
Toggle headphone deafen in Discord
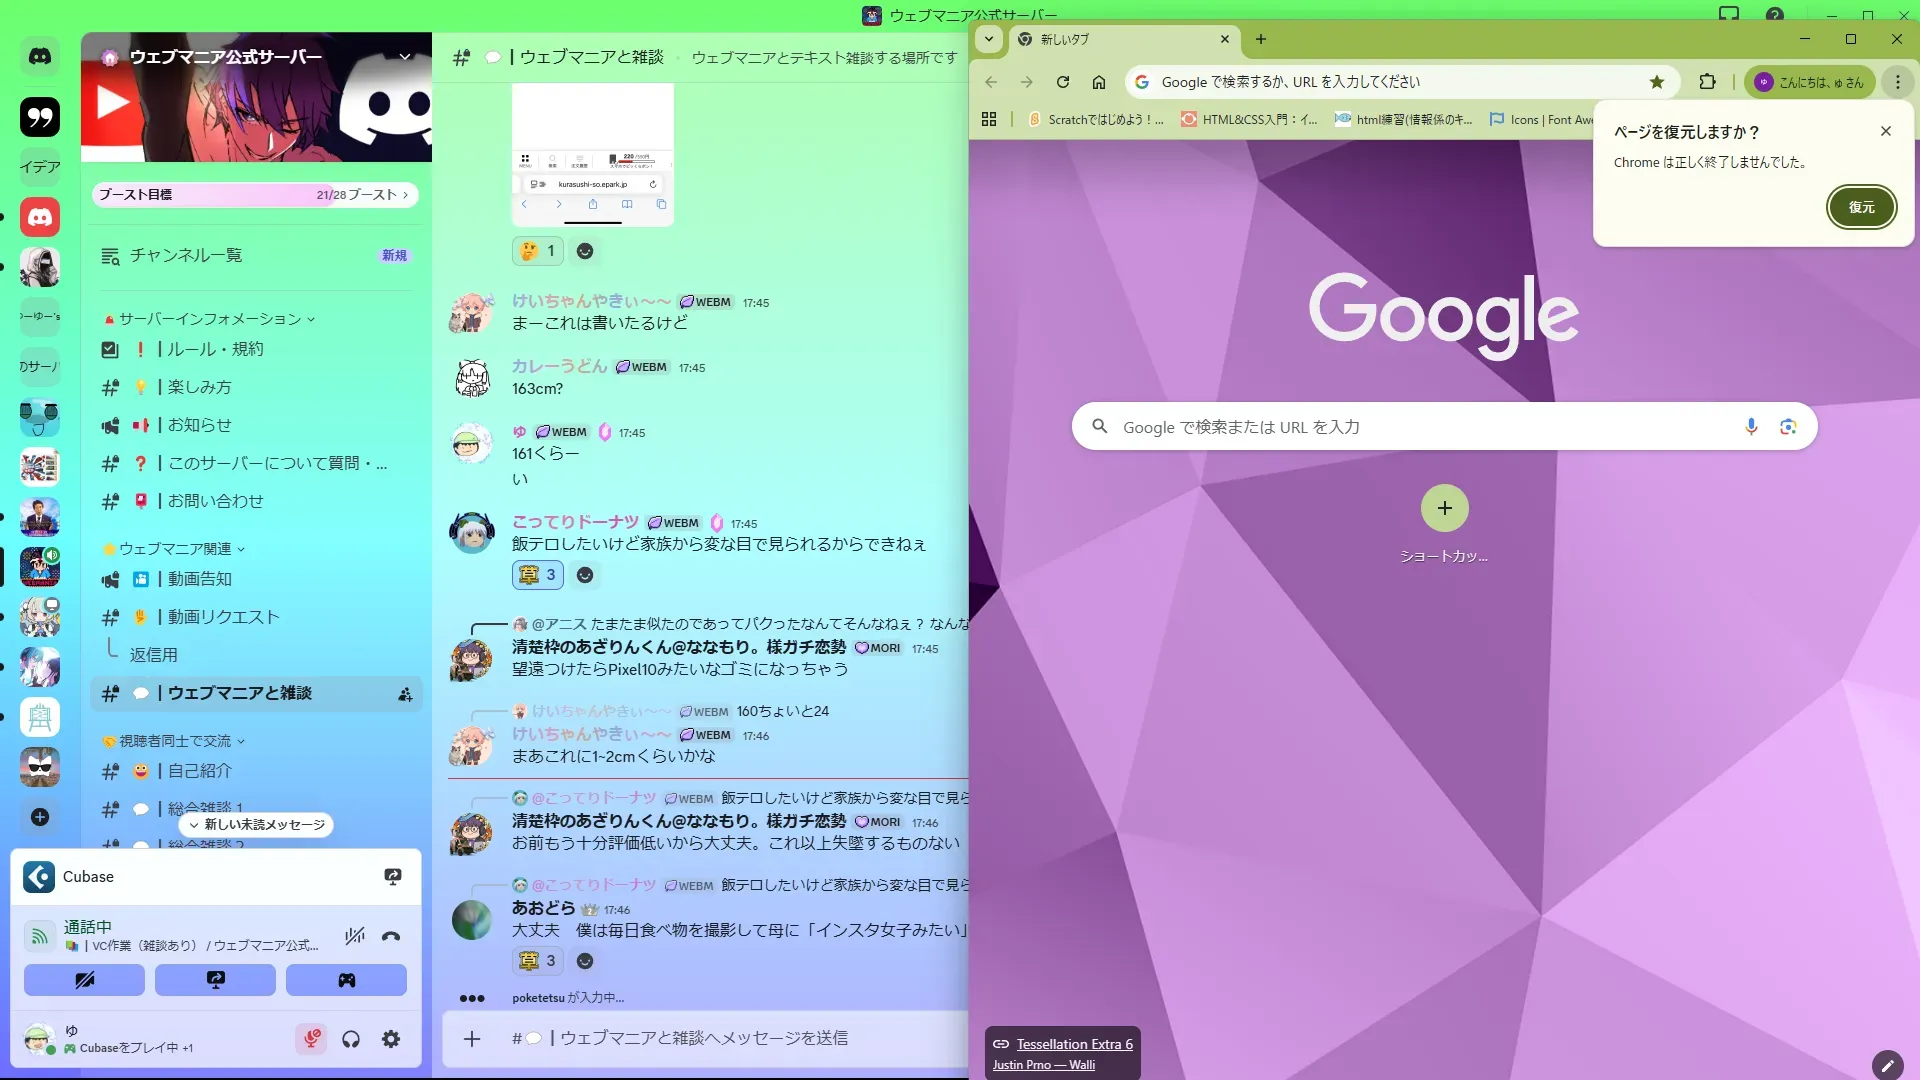(351, 1039)
